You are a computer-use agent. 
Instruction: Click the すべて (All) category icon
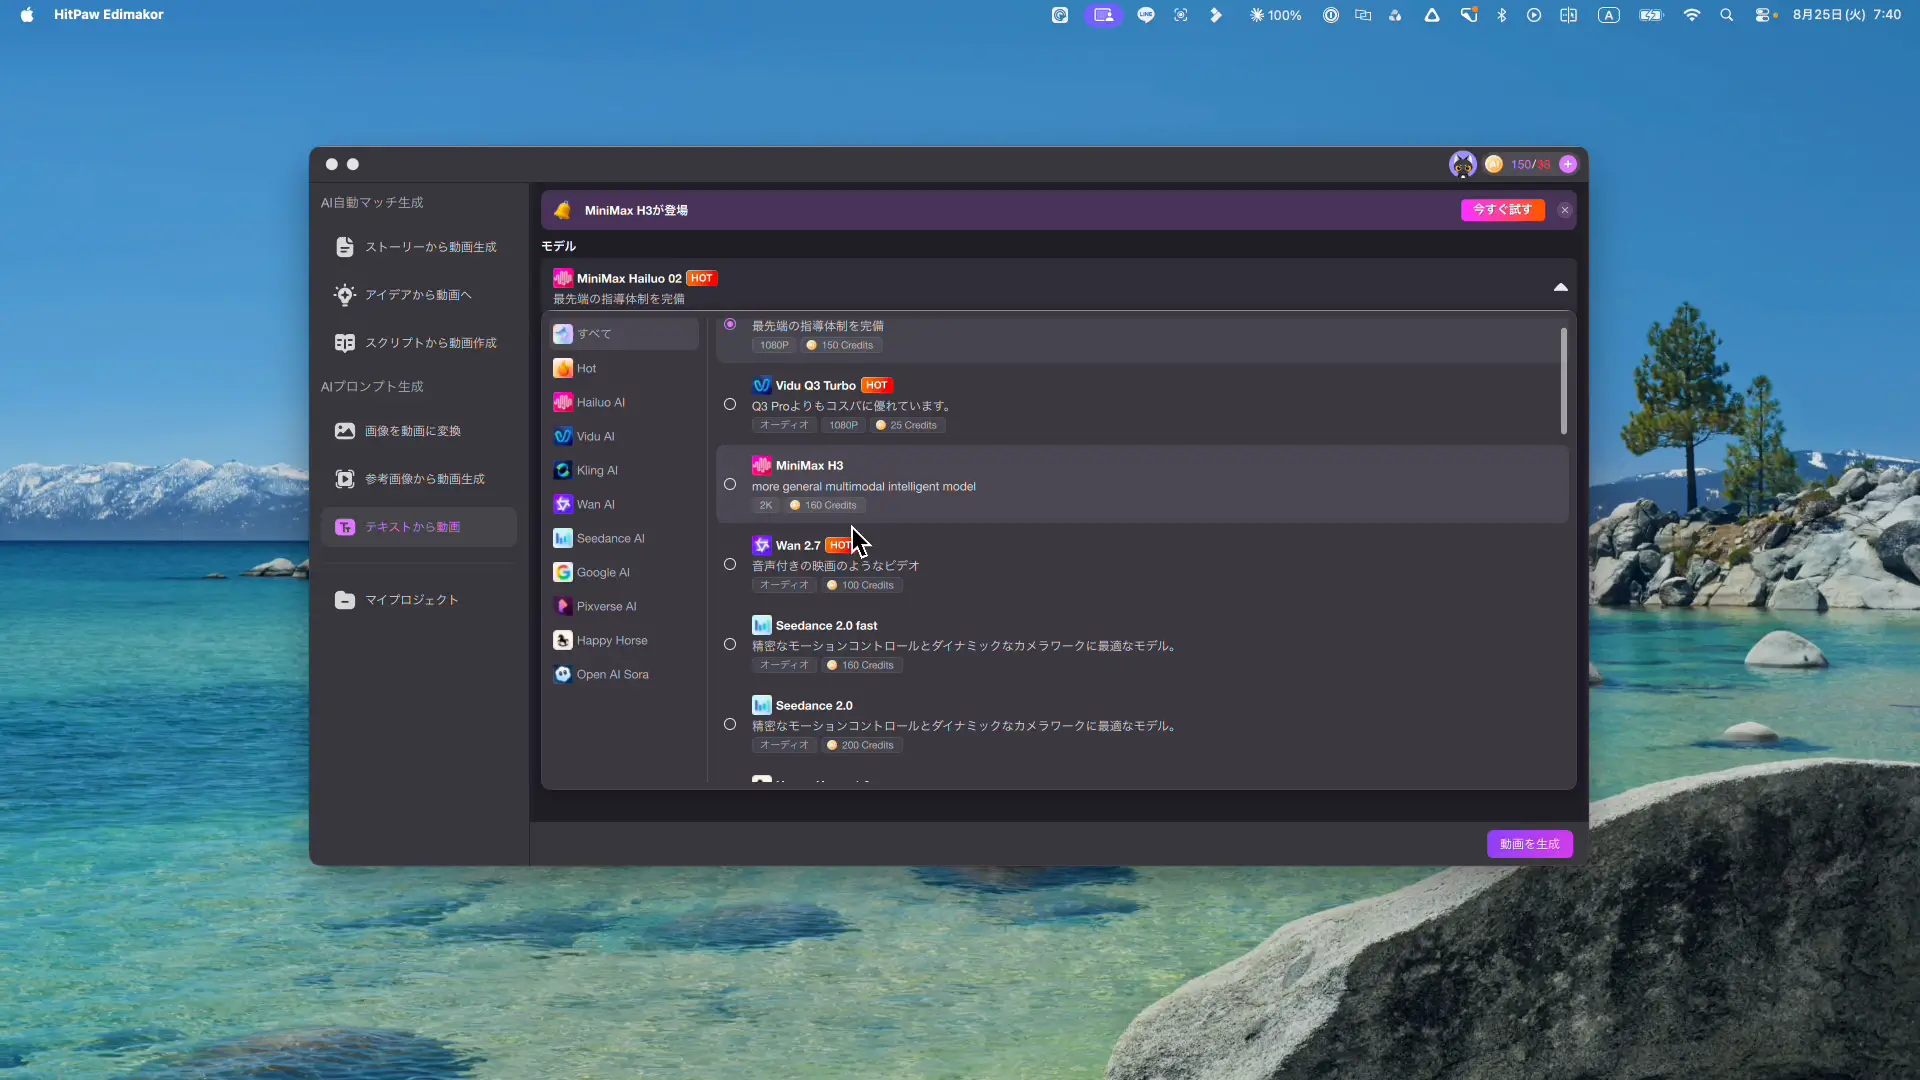click(563, 334)
